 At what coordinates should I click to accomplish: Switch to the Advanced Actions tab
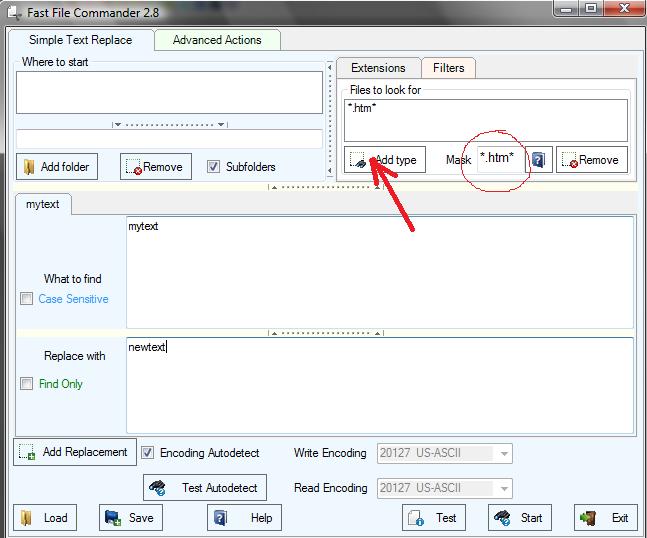click(x=217, y=40)
